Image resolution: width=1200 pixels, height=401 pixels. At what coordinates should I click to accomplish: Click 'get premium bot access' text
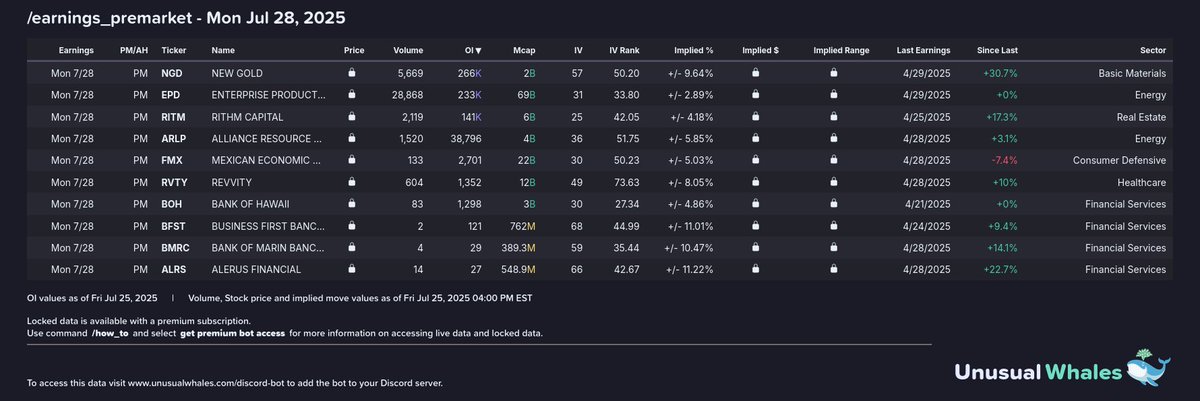coord(232,333)
